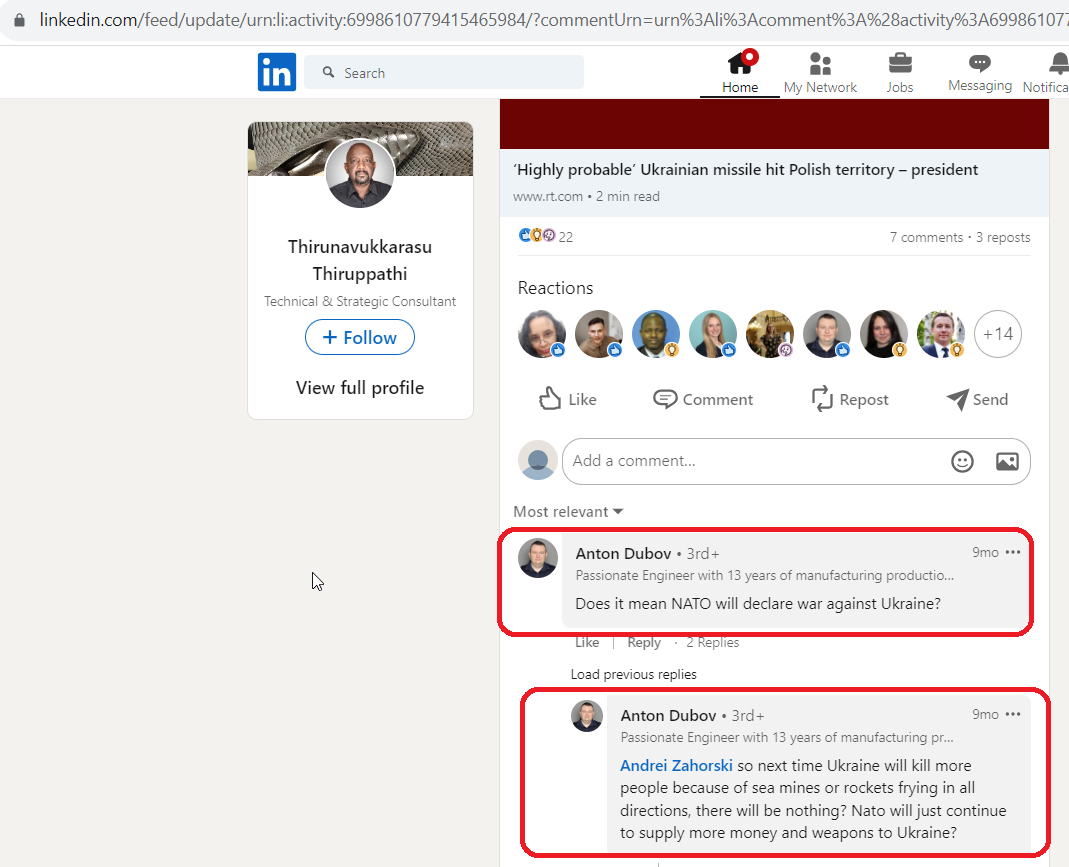The height and width of the screenshot is (867, 1069).
Task: Open Anton Dubov name on the reply
Action: click(668, 716)
